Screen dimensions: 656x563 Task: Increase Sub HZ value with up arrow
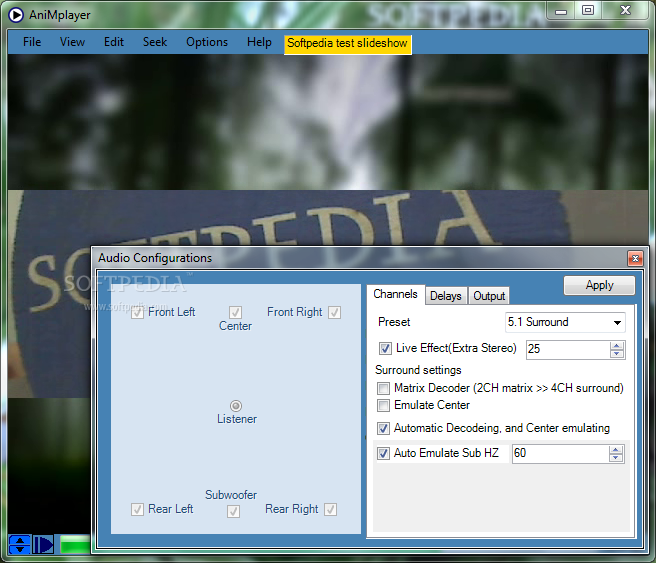tap(616, 450)
